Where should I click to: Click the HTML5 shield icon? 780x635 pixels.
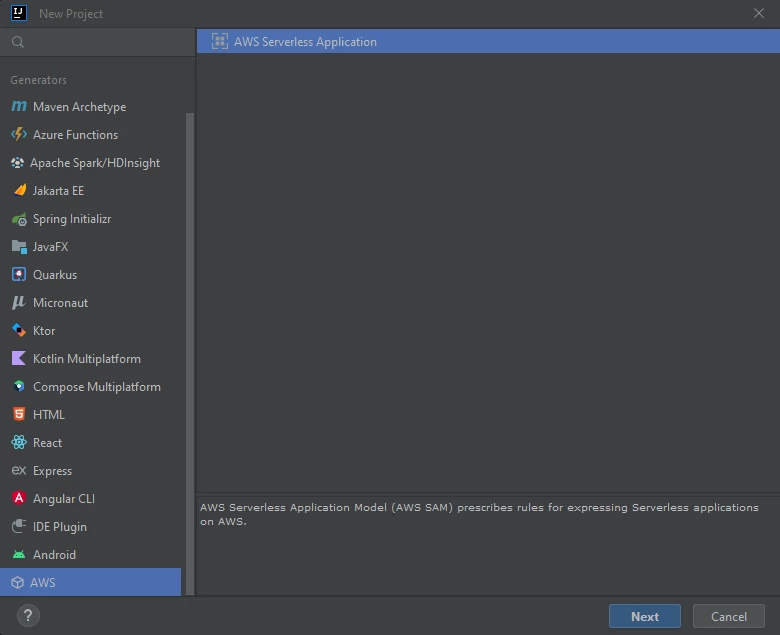coord(19,414)
